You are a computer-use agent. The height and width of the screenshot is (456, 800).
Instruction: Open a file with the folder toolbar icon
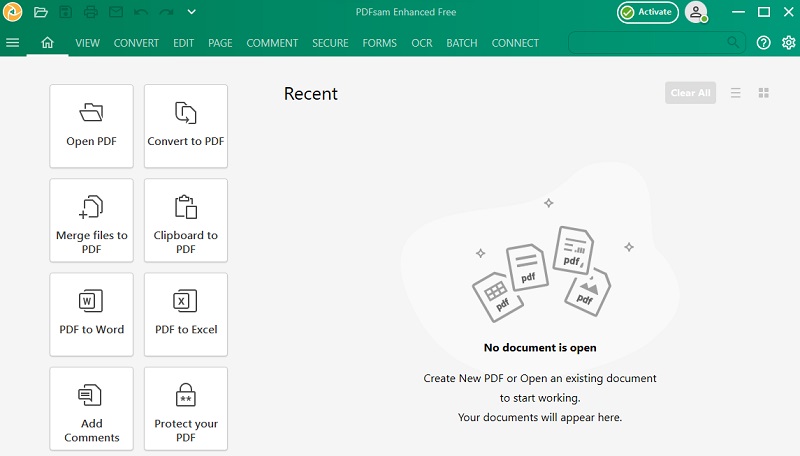coord(40,12)
